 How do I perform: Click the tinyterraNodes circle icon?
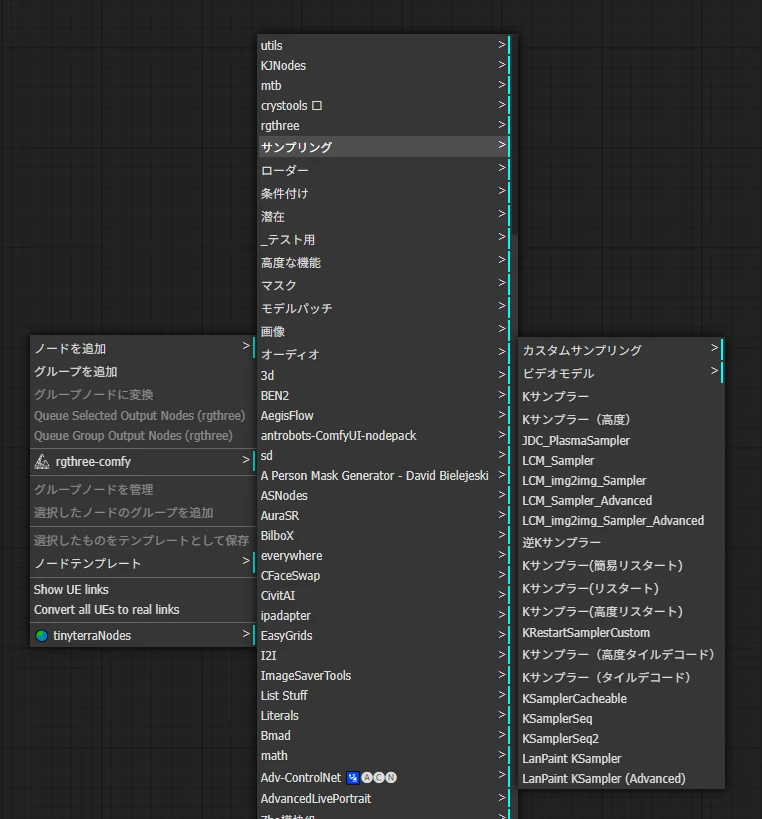click(41, 635)
